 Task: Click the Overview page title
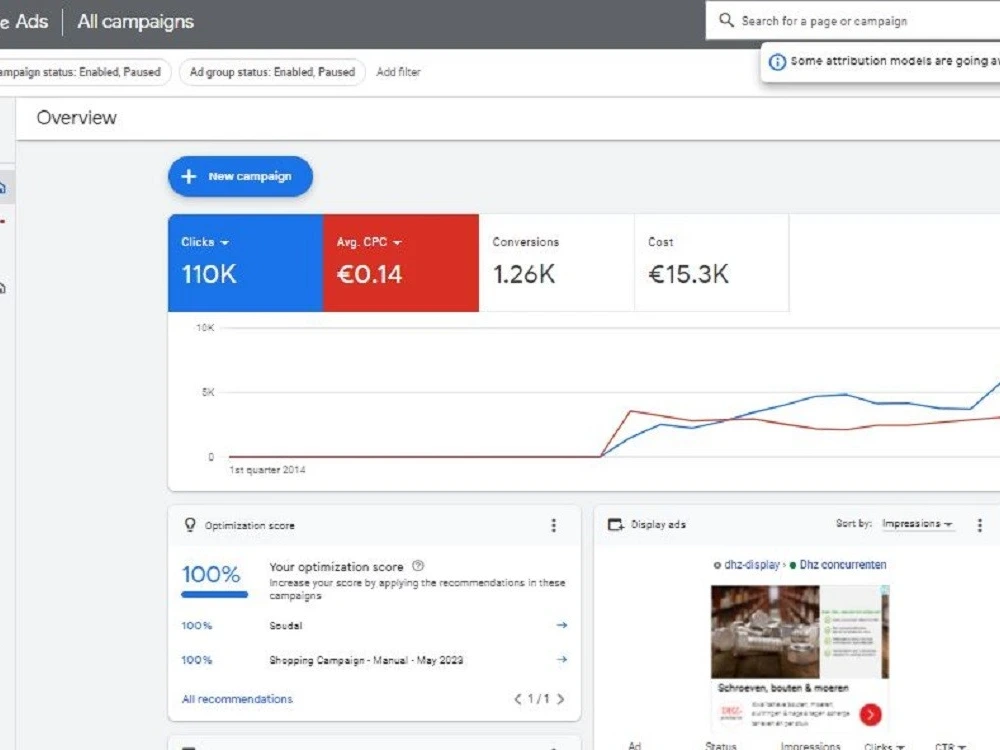tap(77, 118)
